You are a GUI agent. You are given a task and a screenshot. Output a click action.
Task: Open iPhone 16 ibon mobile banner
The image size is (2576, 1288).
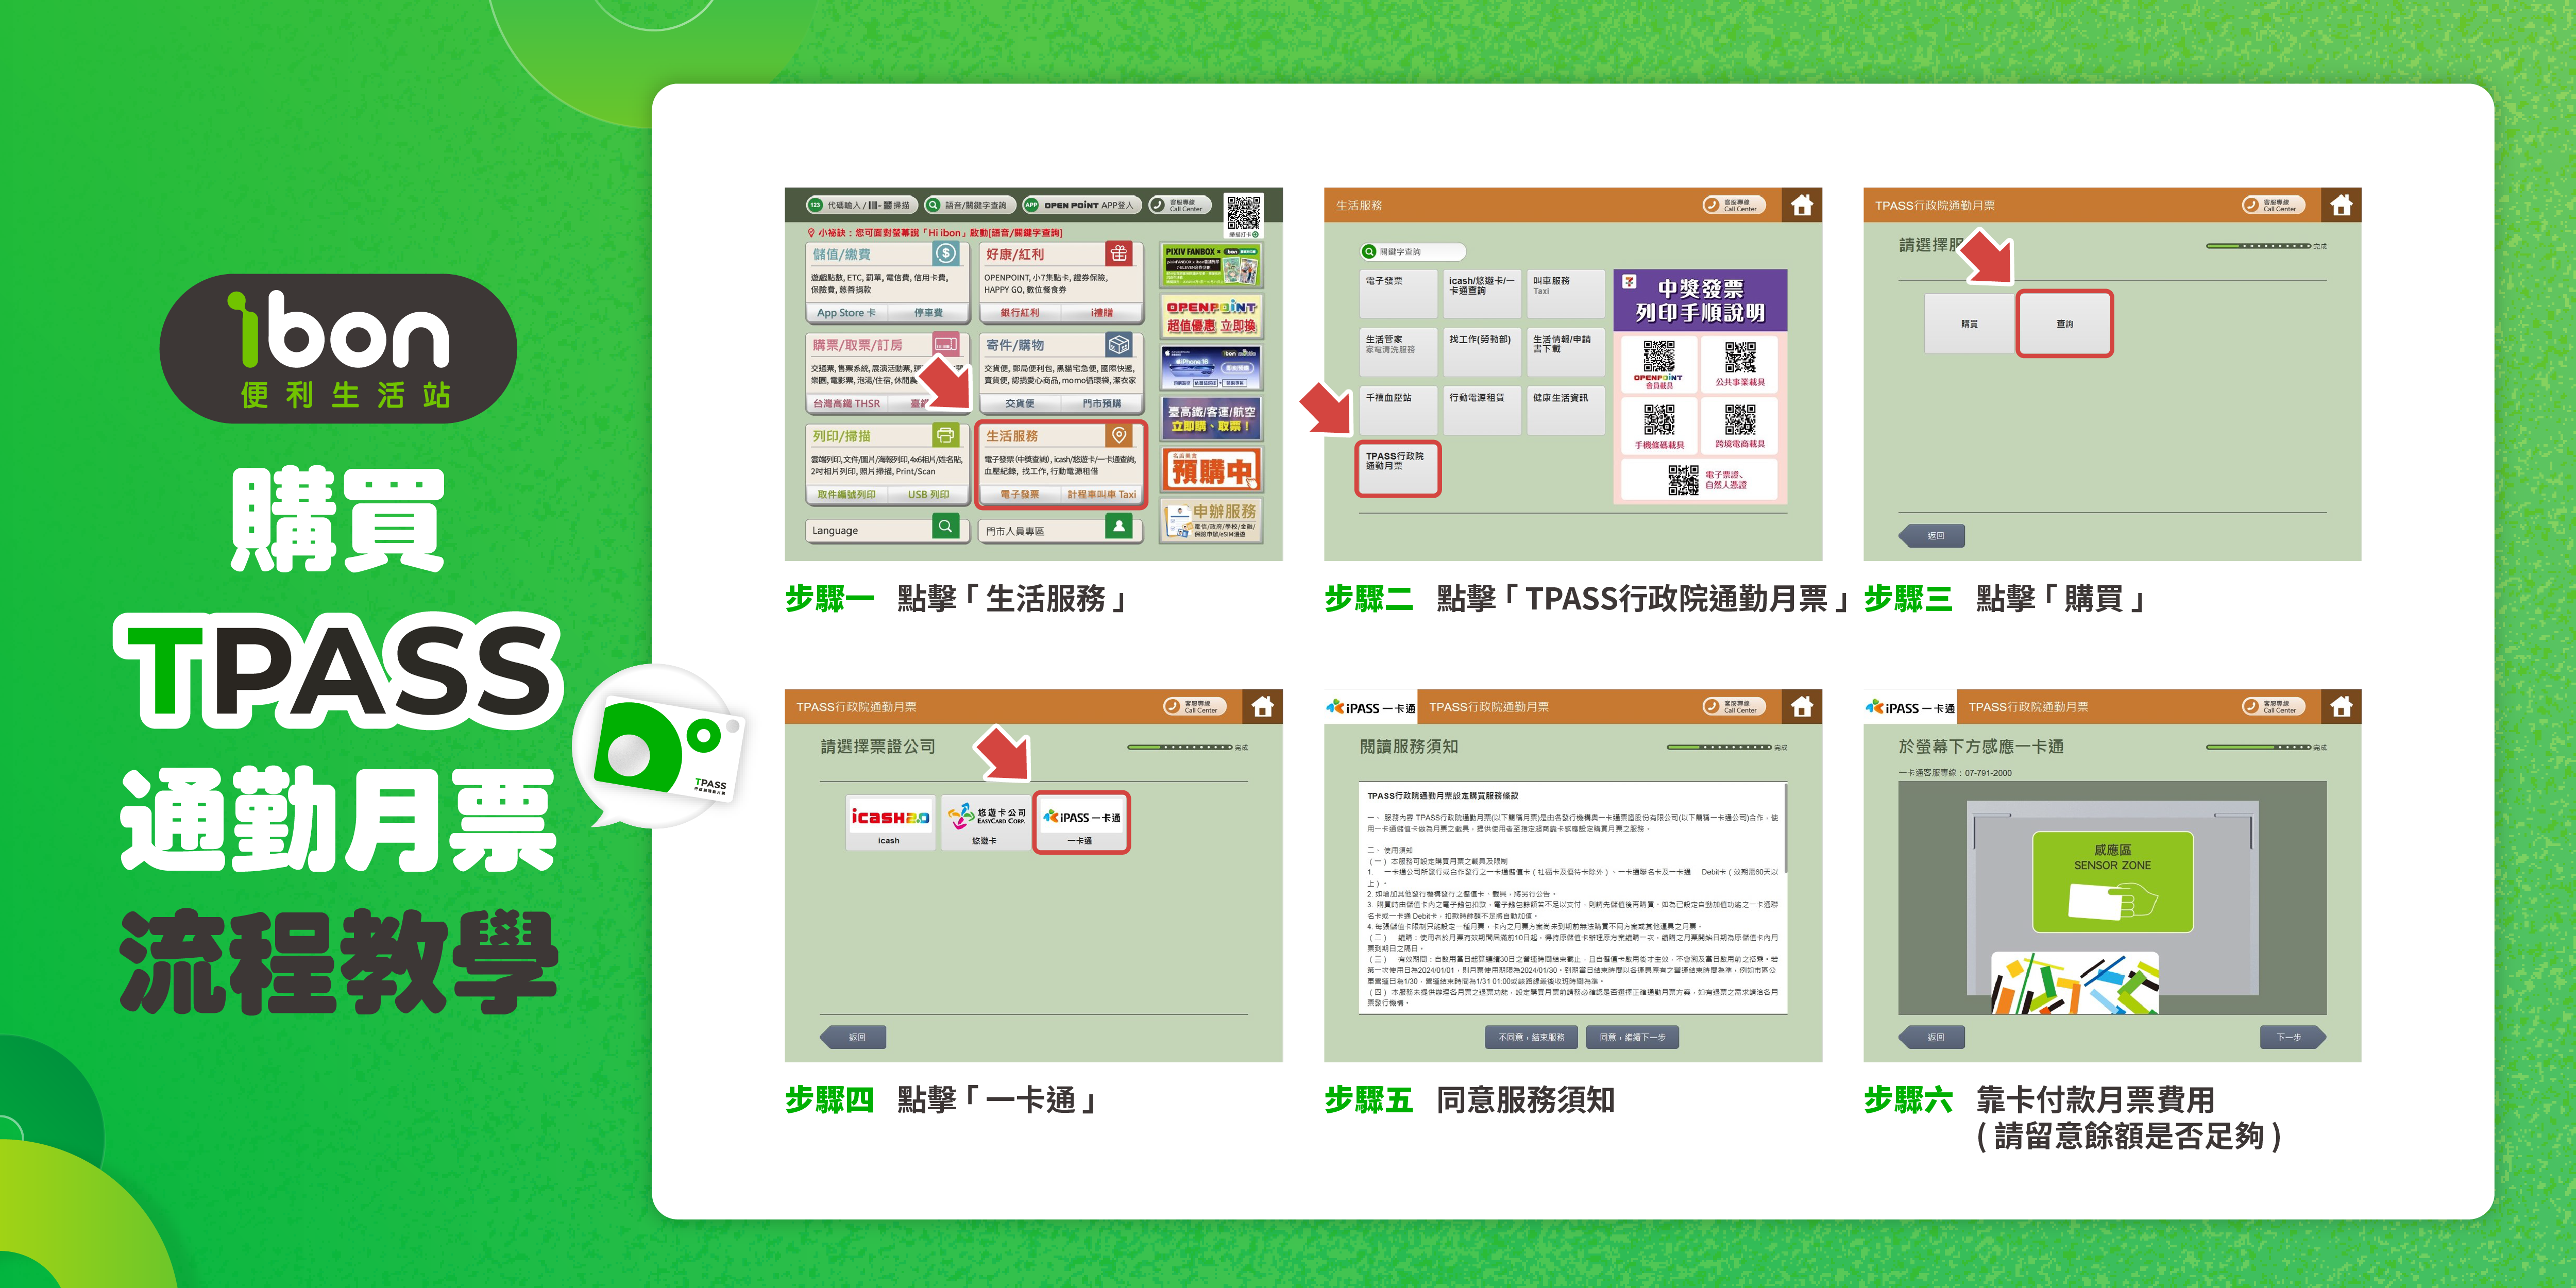coord(1211,368)
